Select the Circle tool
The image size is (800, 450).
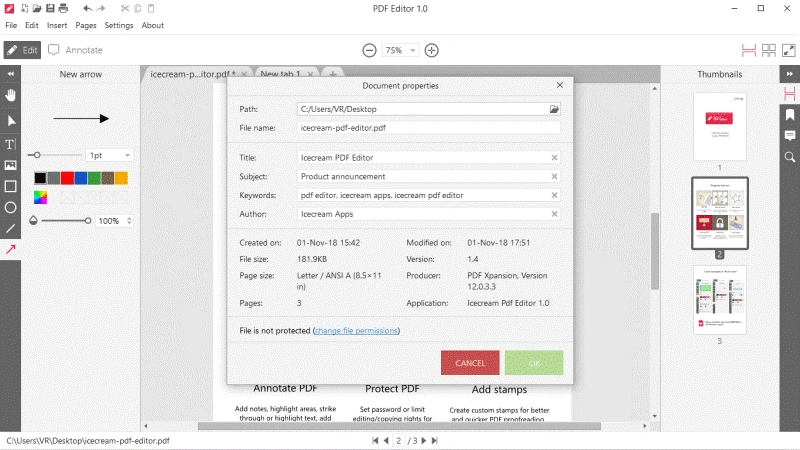(x=10, y=208)
